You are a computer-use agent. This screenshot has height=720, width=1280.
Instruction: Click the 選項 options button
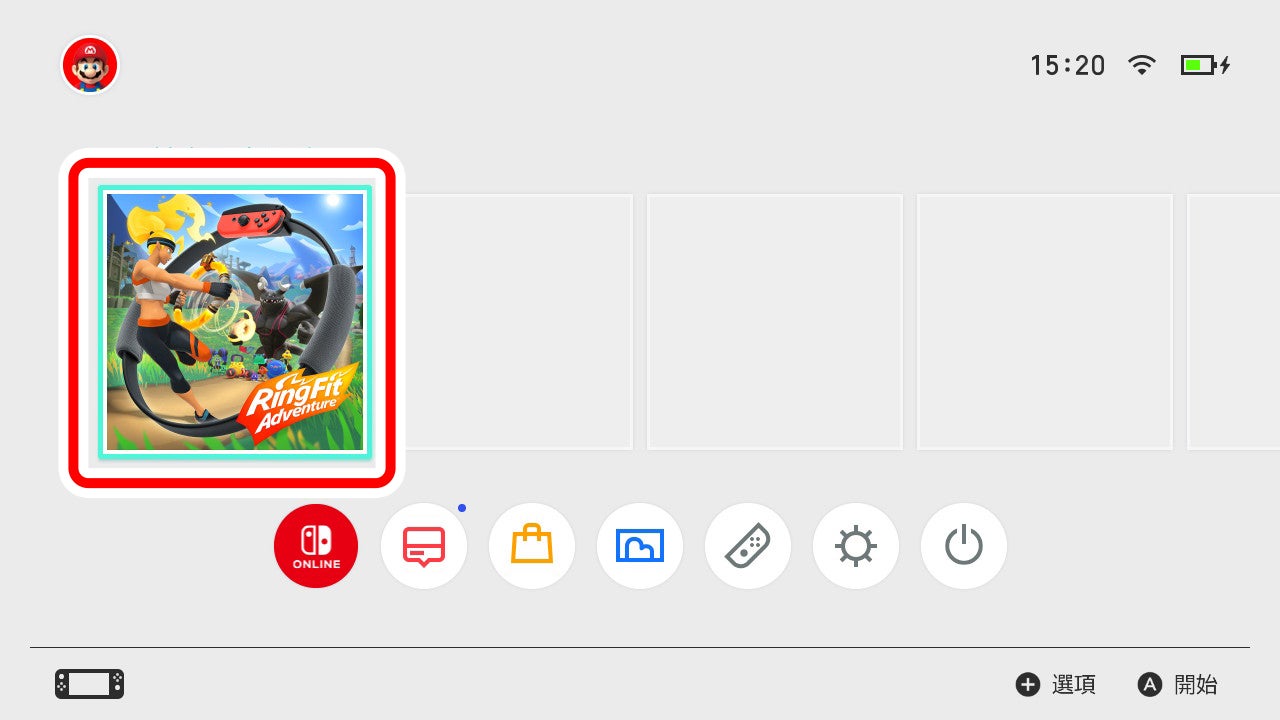click(1056, 684)
